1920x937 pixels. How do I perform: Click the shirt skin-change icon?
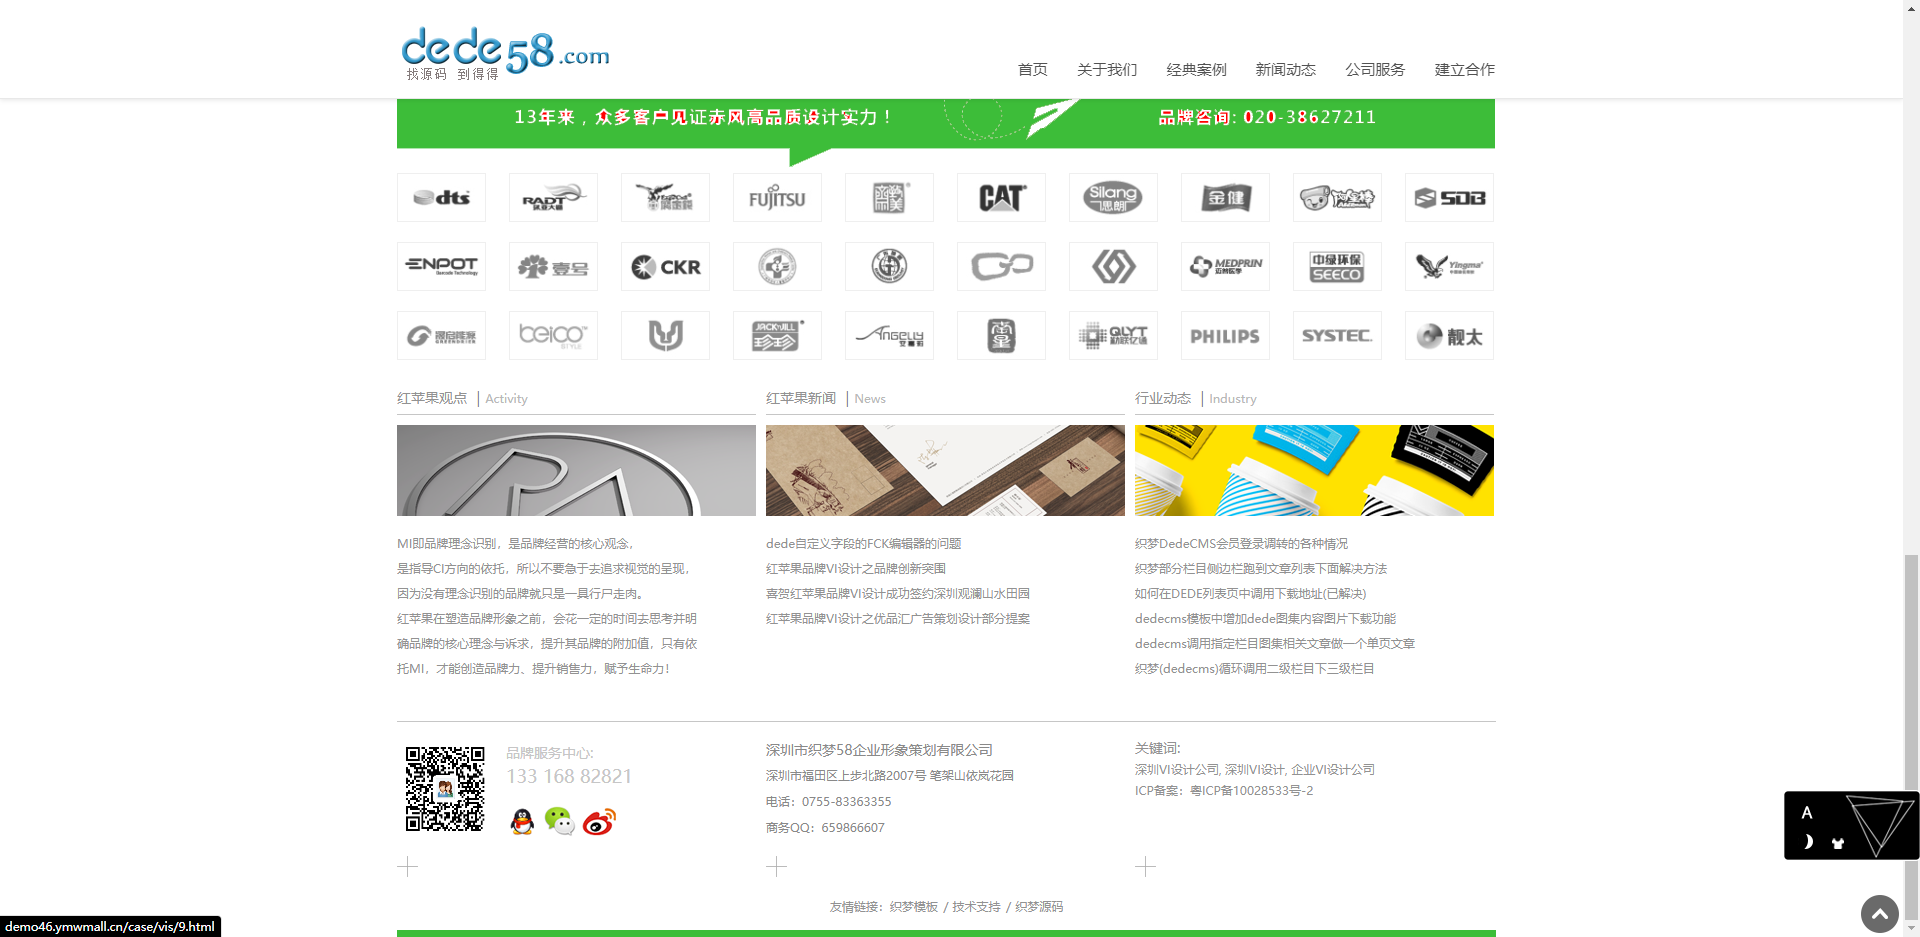tap(1837, 843)
